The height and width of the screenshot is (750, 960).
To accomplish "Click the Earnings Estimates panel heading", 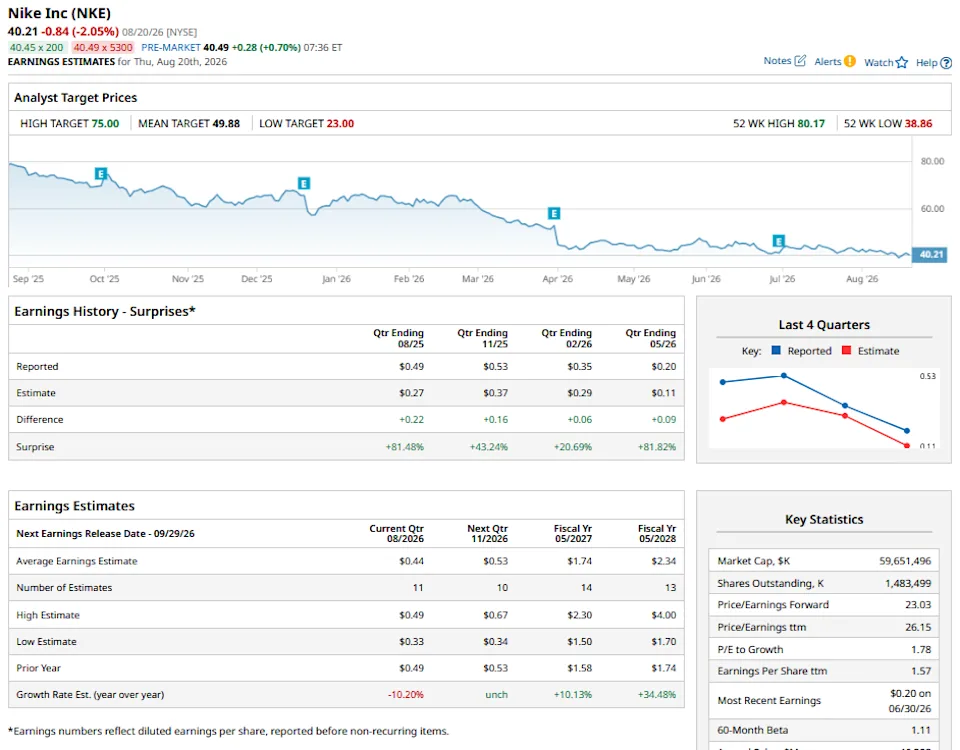I will click(74, 506).
